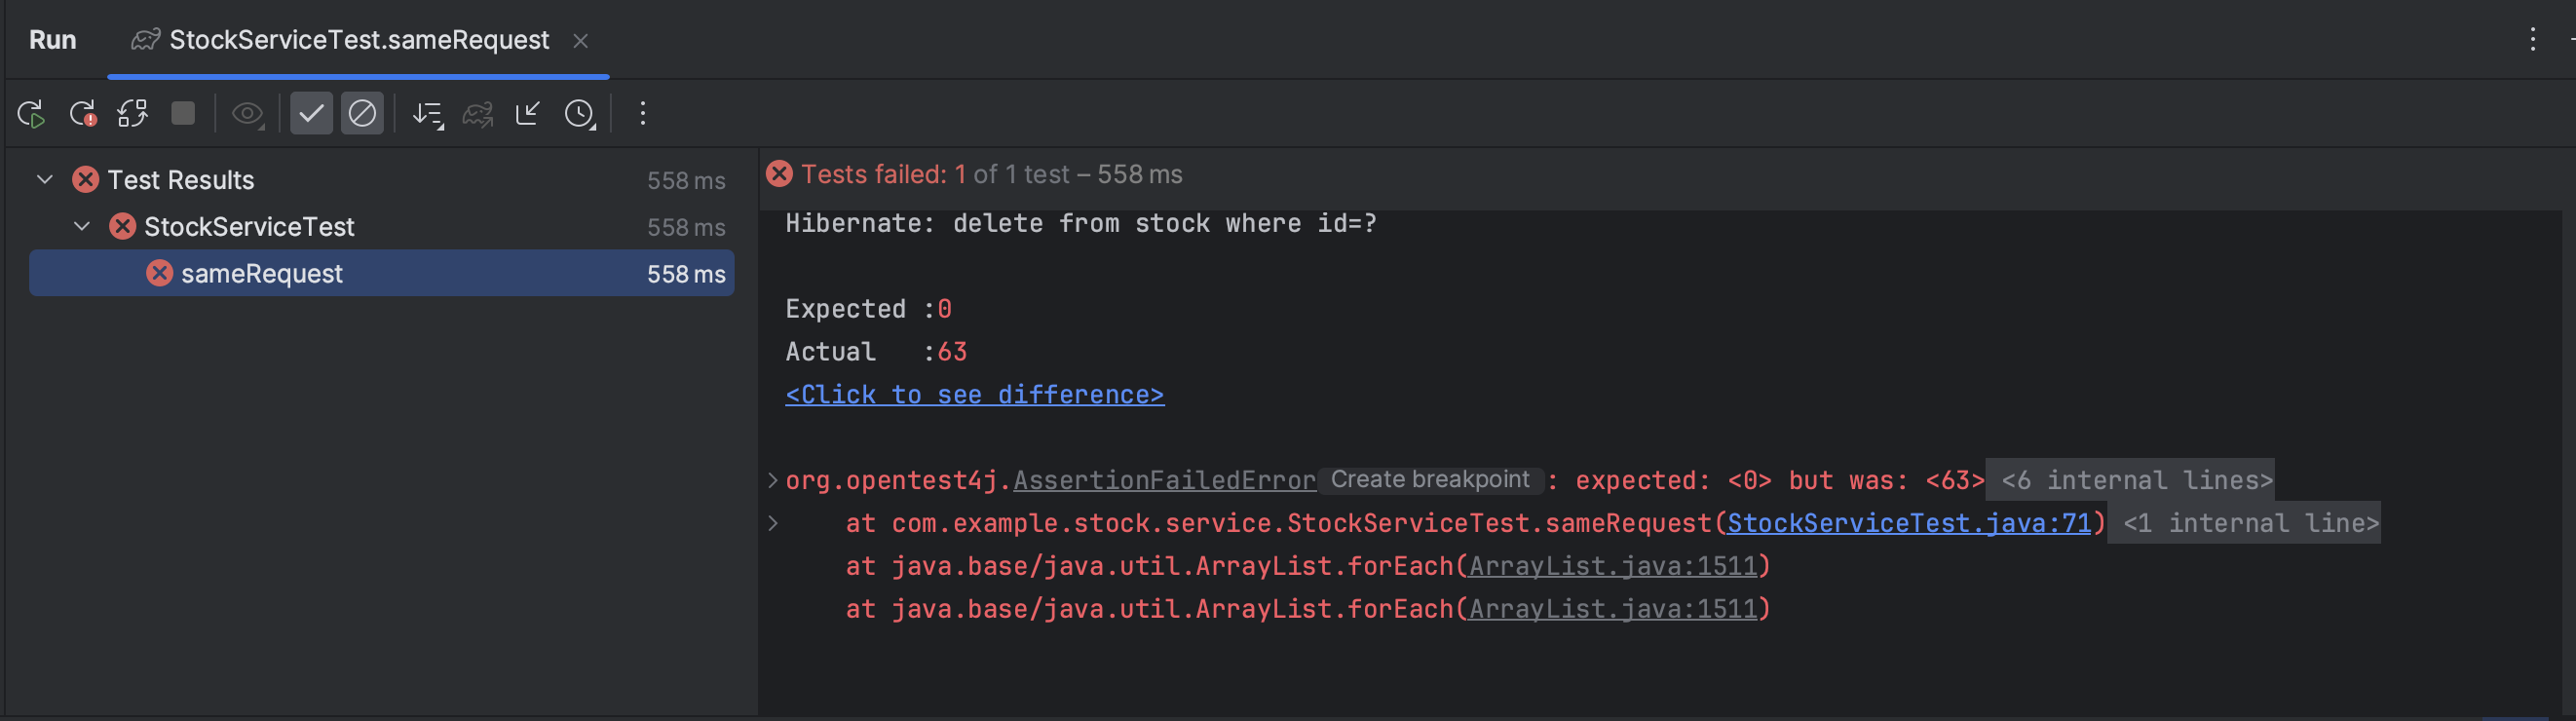The height and width of the screenshot is (721, 2576).
Task: Collapse the Test Results node
Action: 44,180
